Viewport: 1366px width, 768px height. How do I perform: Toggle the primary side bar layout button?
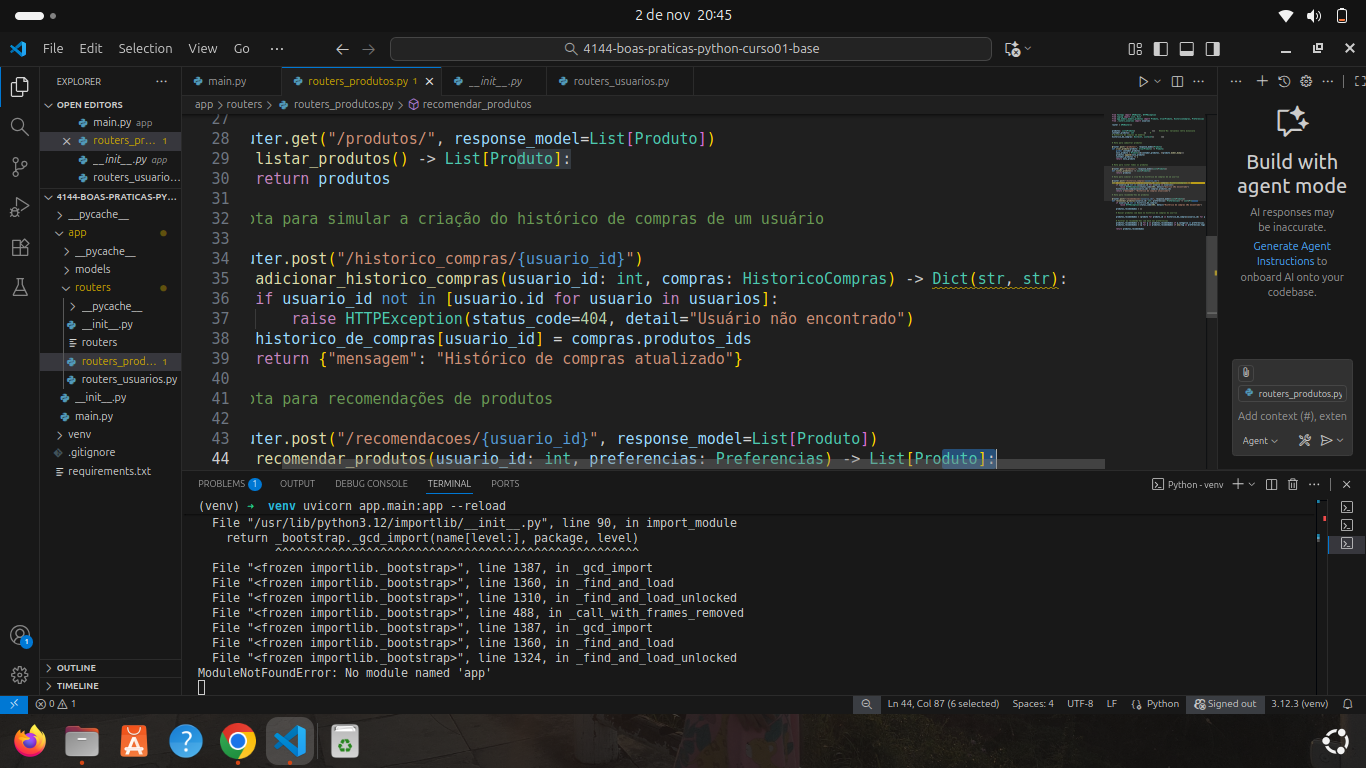point(1160,48)
